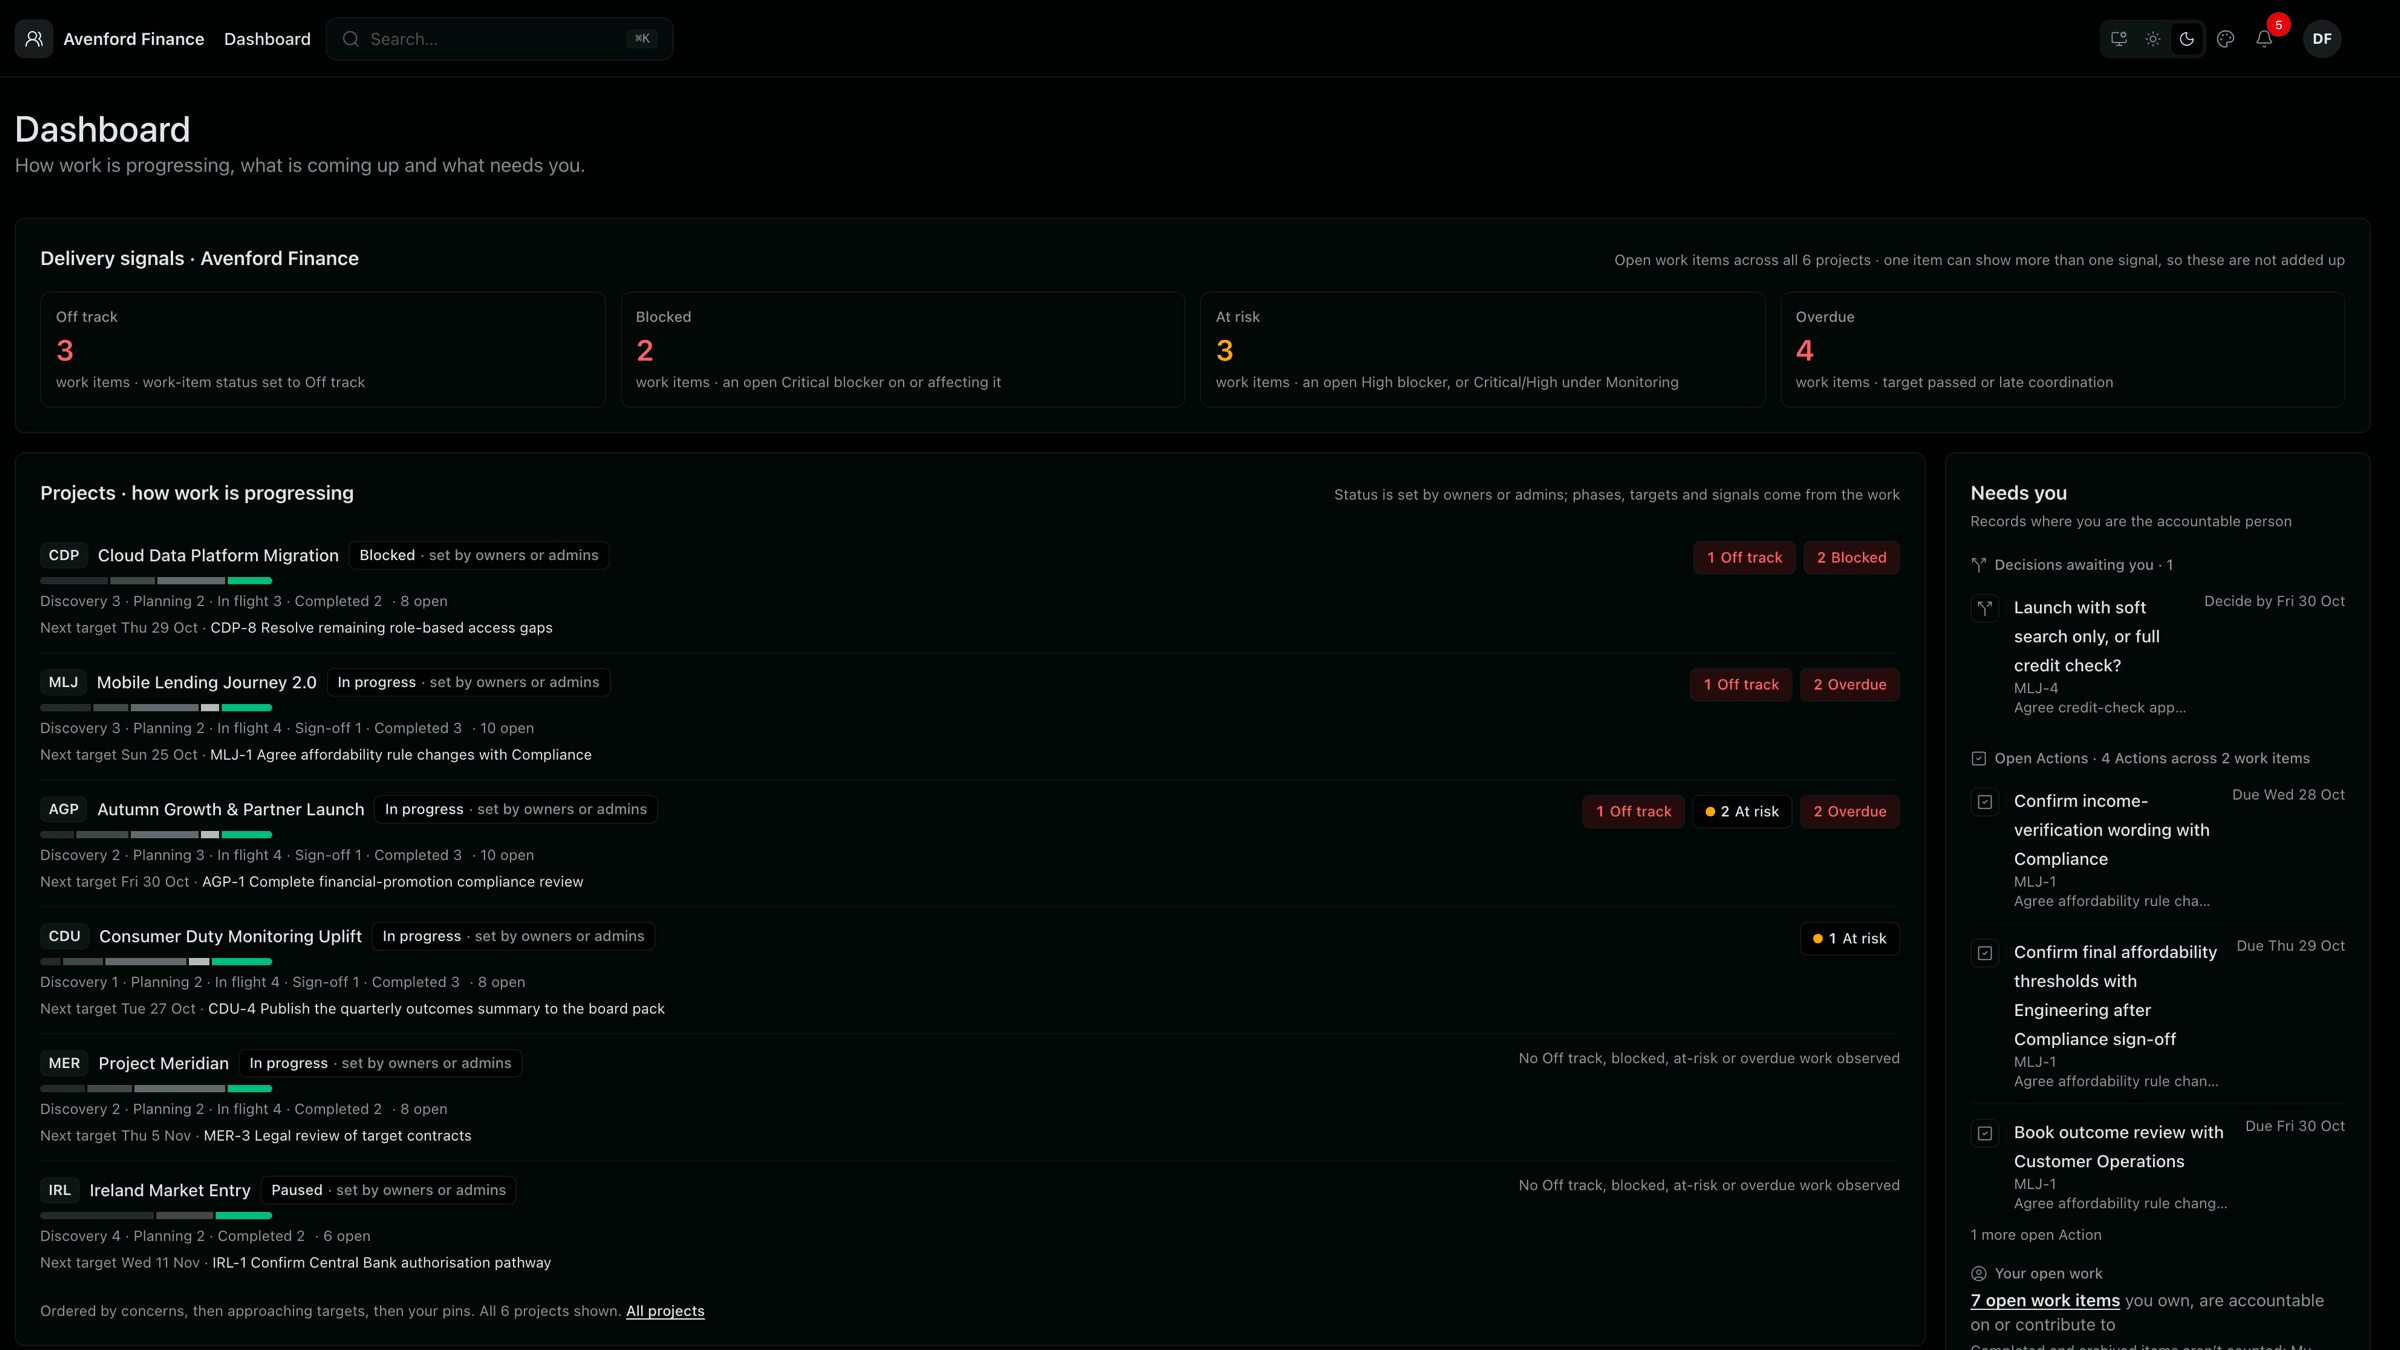Click the 2 At risk badge on AGP
This screenshot has width=2400, height=1350.
click(1742, 812)
